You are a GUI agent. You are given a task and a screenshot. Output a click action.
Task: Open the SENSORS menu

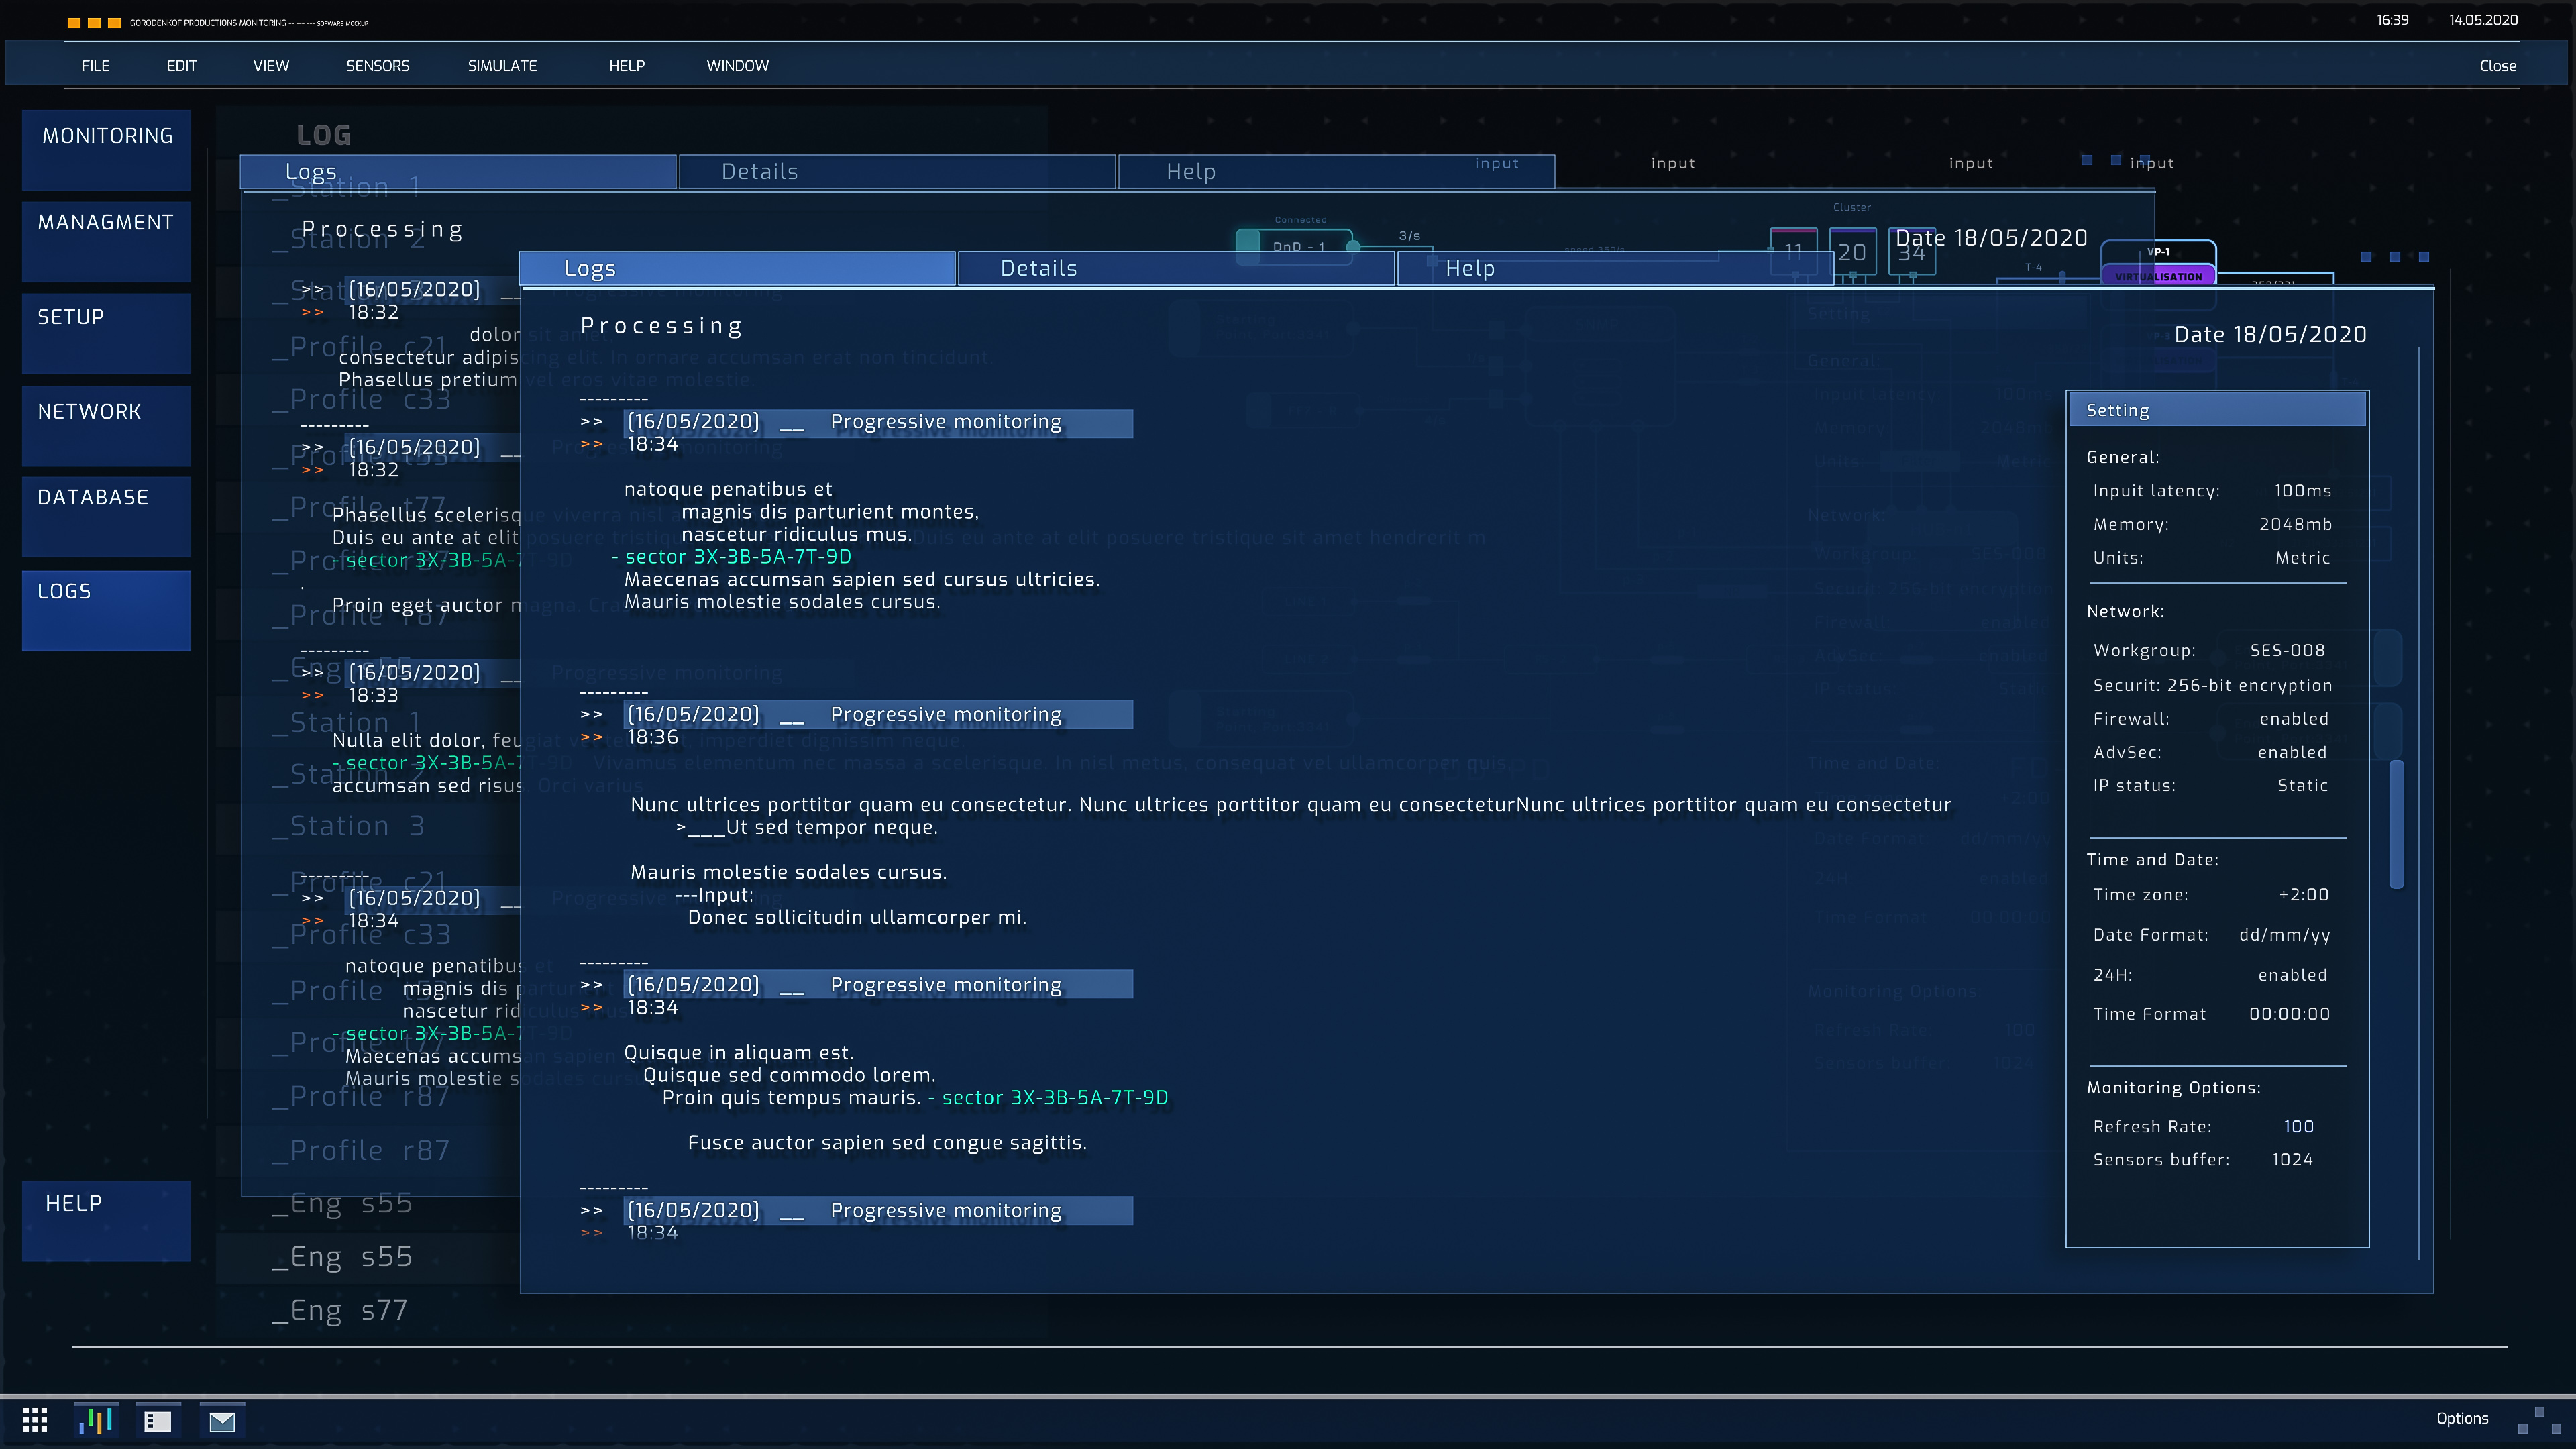(x=377, y=66)
